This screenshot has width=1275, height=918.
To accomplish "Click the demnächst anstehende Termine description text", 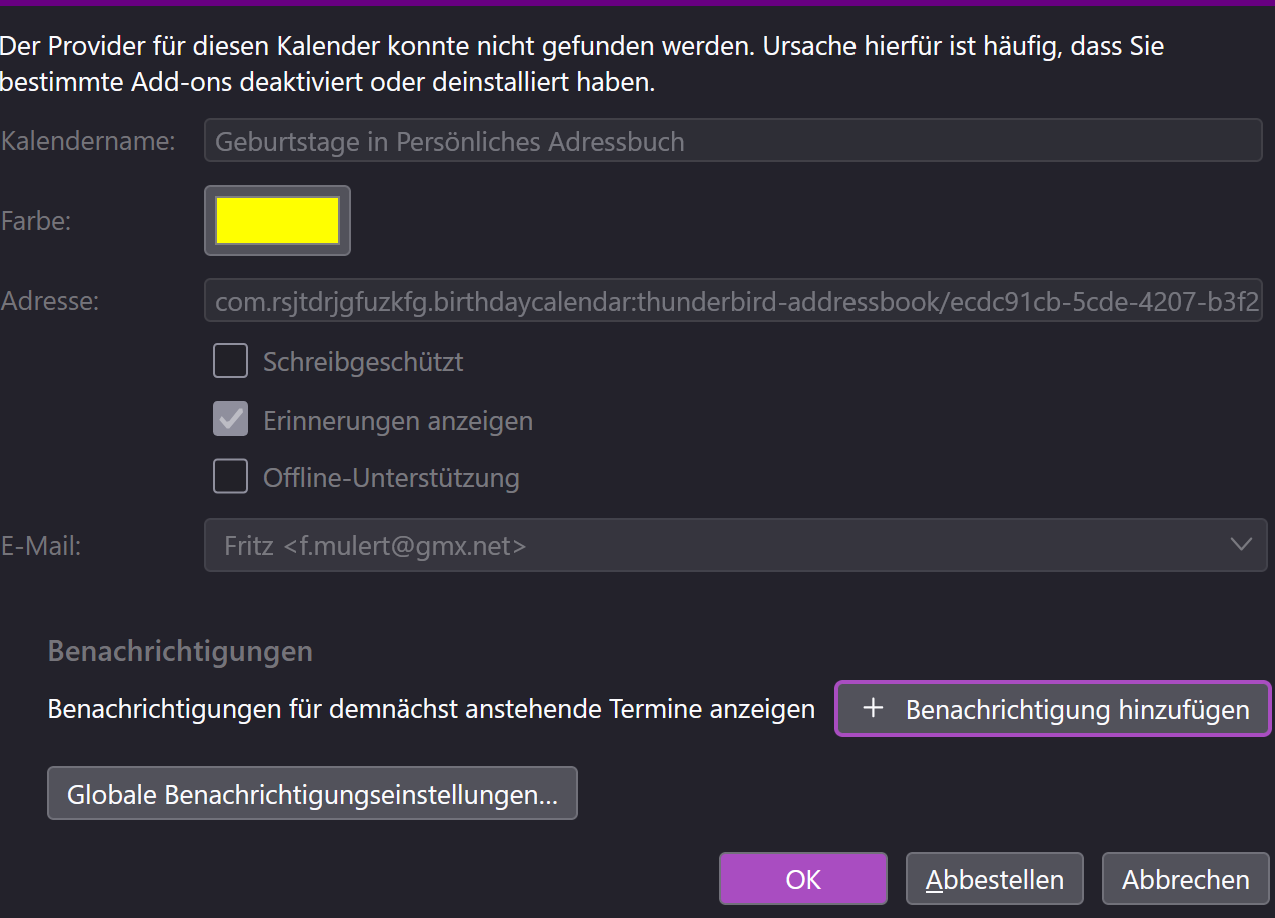I will (x=431, y=709).
